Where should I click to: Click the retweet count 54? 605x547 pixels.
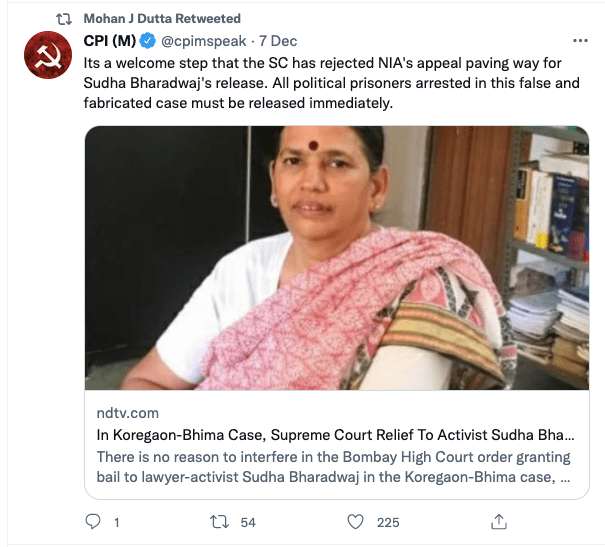click(x=249, y=522)
